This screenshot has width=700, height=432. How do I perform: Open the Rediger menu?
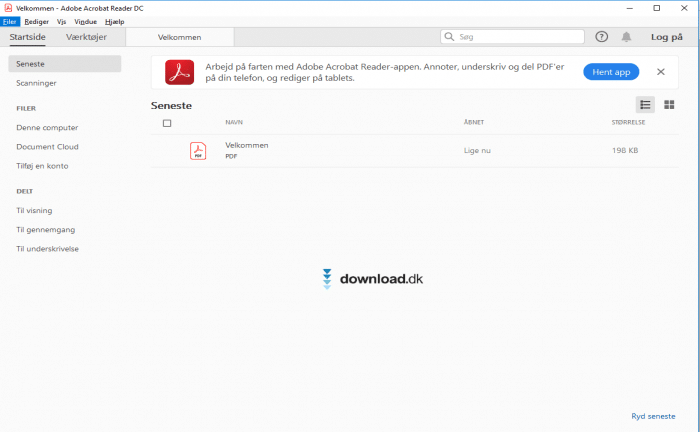coord(37,21)
